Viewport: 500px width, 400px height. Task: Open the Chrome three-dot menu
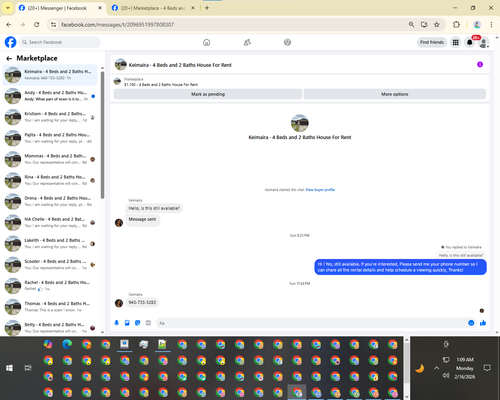pyautogui.click(x=491, y=25)
